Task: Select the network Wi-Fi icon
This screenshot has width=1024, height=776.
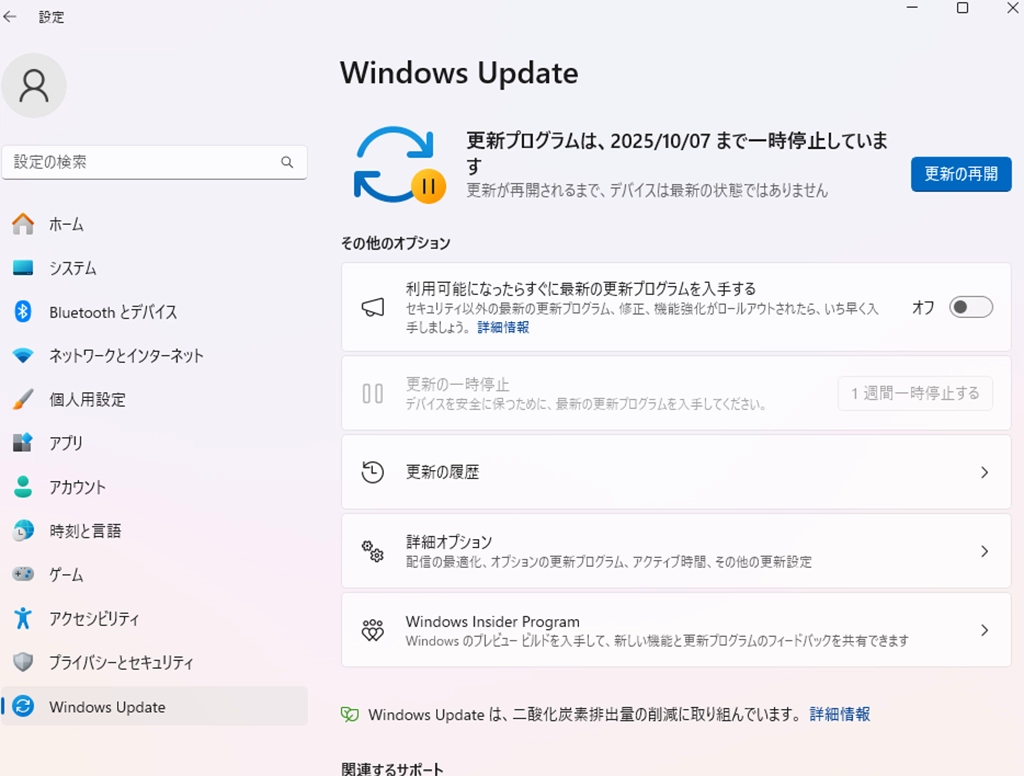Action: point(23,356)
